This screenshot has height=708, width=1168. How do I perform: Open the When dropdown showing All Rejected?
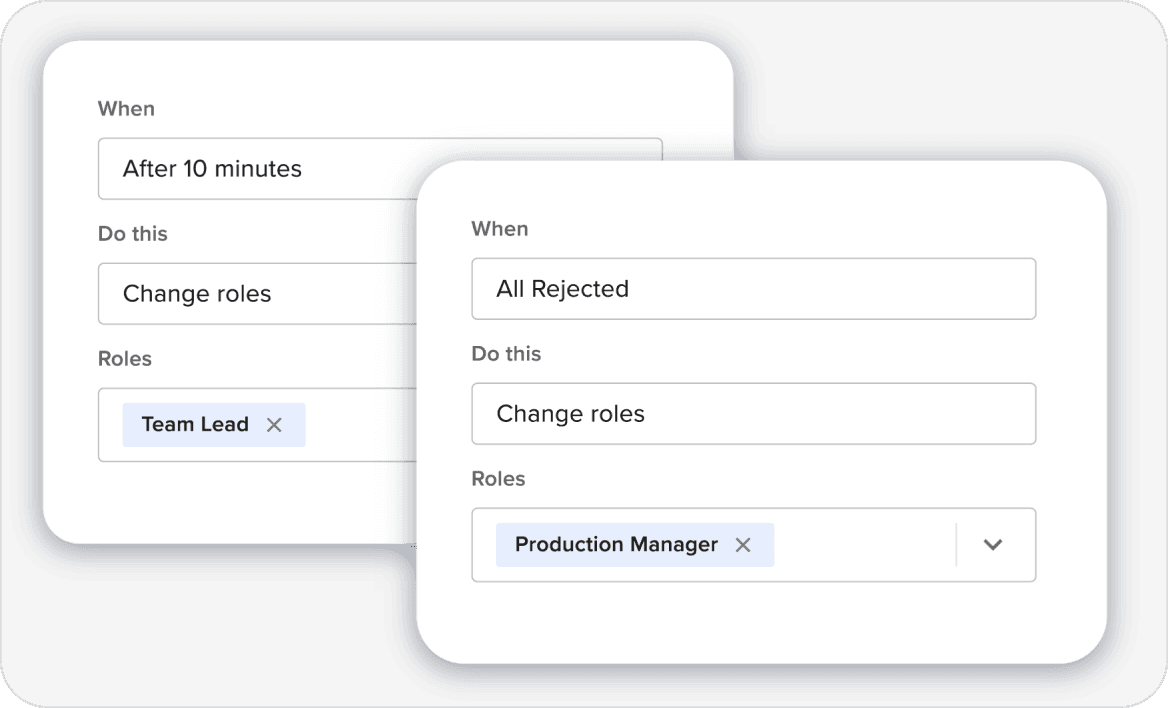click(754, 288)
